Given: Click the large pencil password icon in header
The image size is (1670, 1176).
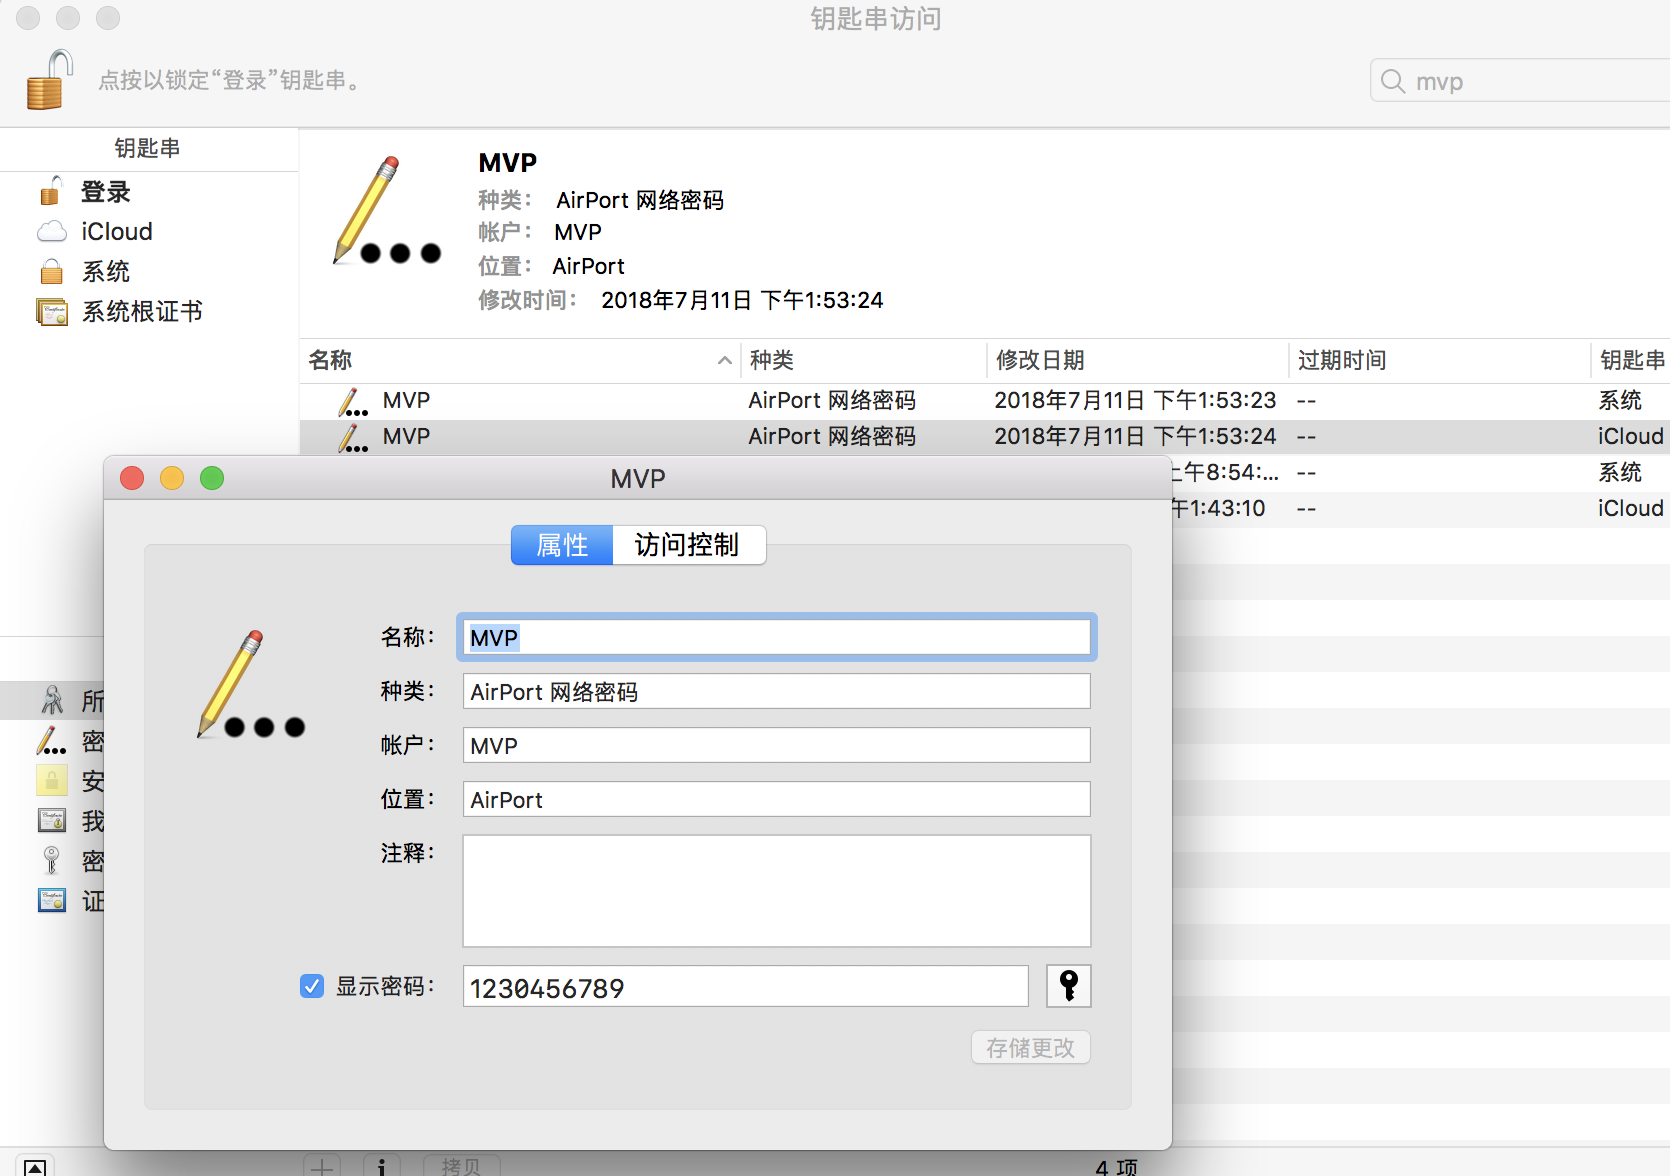Looking at the screenshot, I should coord(386,212).
